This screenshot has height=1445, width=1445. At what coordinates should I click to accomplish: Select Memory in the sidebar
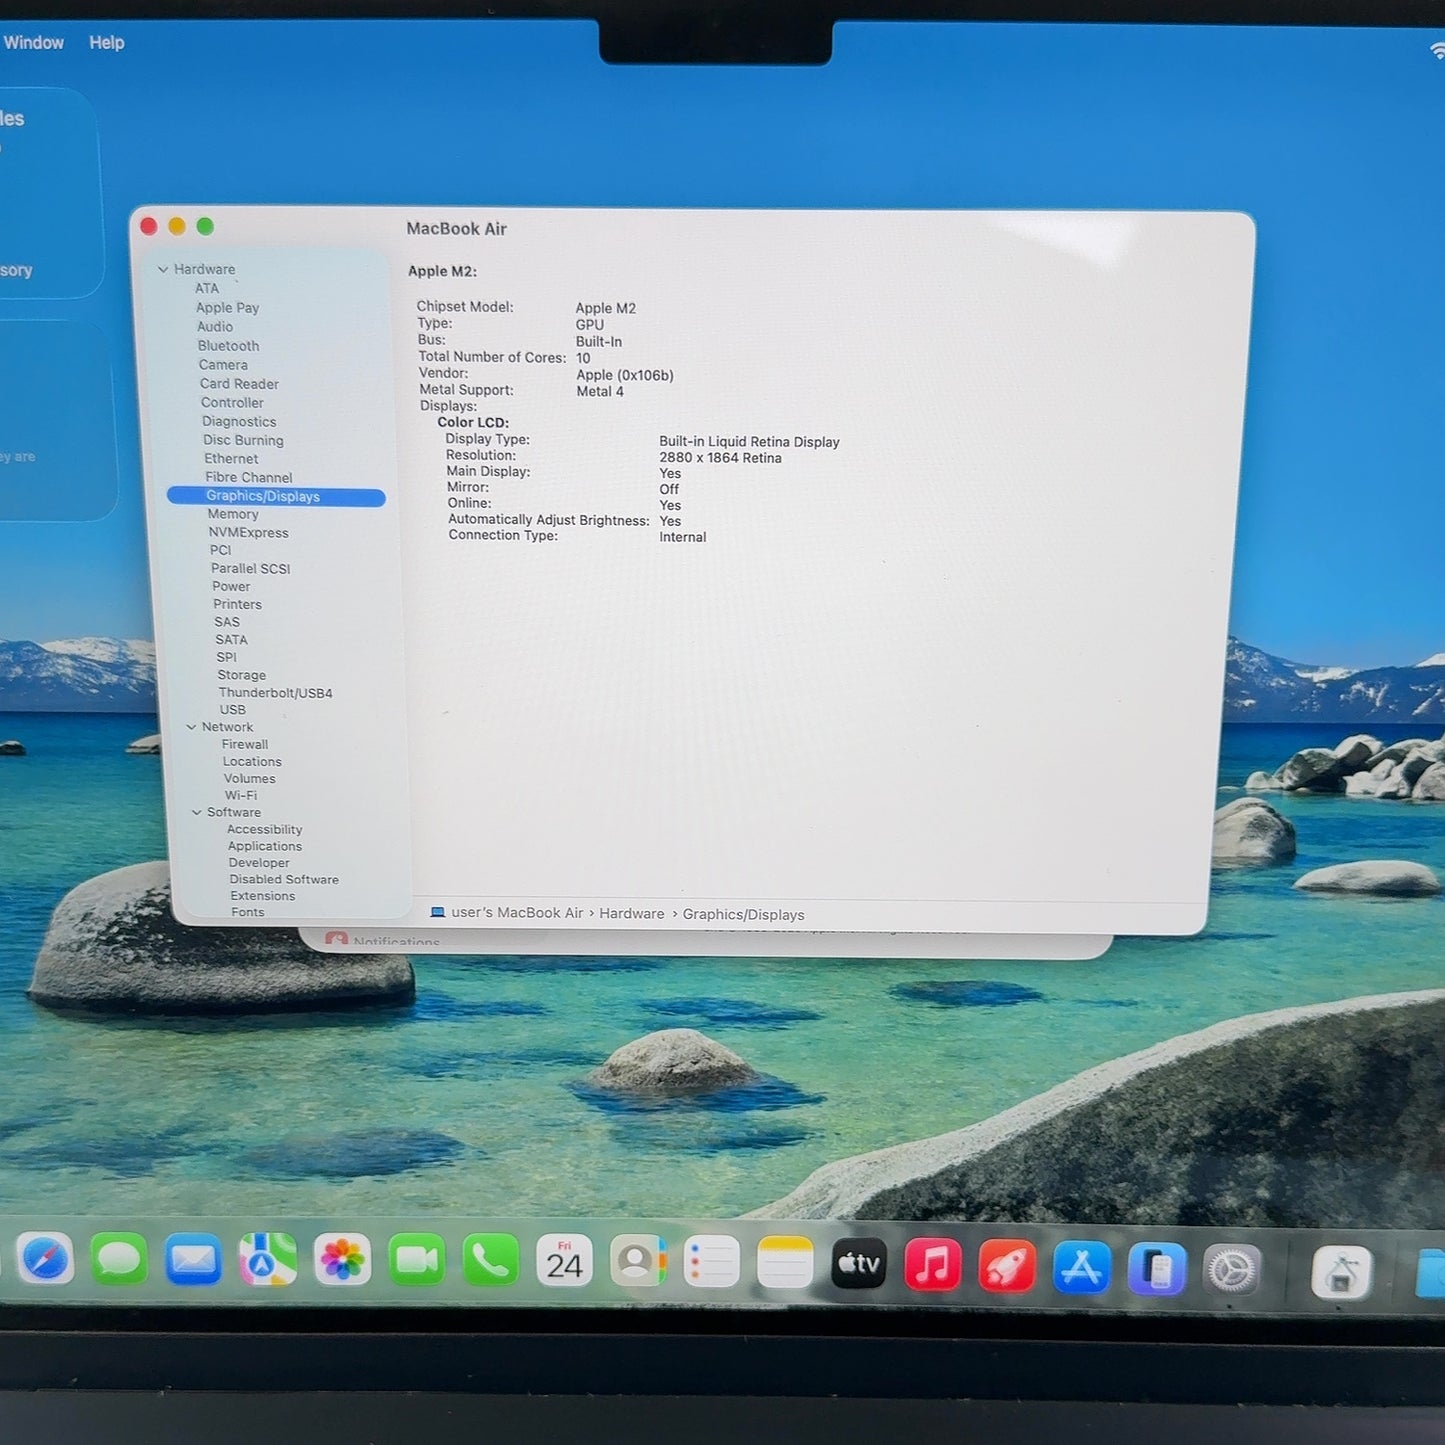pos(233,514)
